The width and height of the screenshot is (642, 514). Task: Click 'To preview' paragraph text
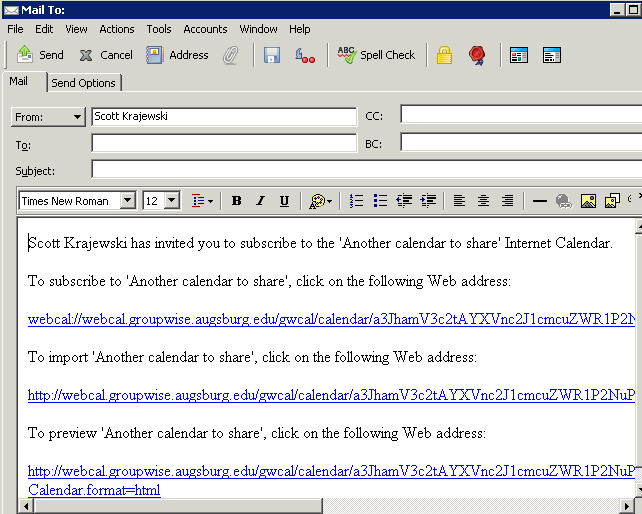coord(257,433)
